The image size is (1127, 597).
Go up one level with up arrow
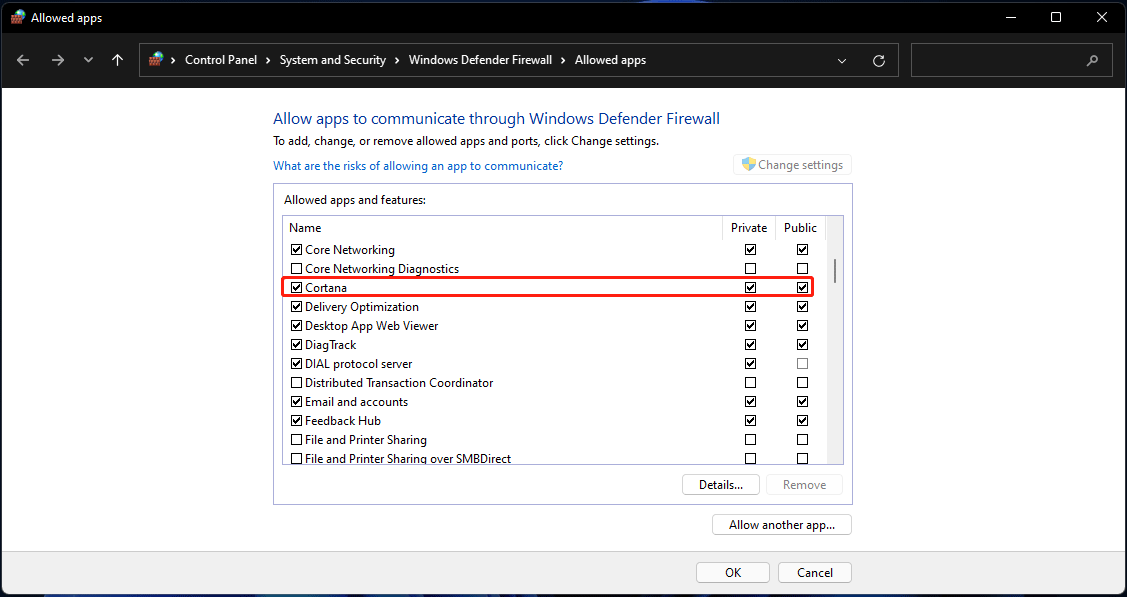pyautogui.click(x=118, y=60)
